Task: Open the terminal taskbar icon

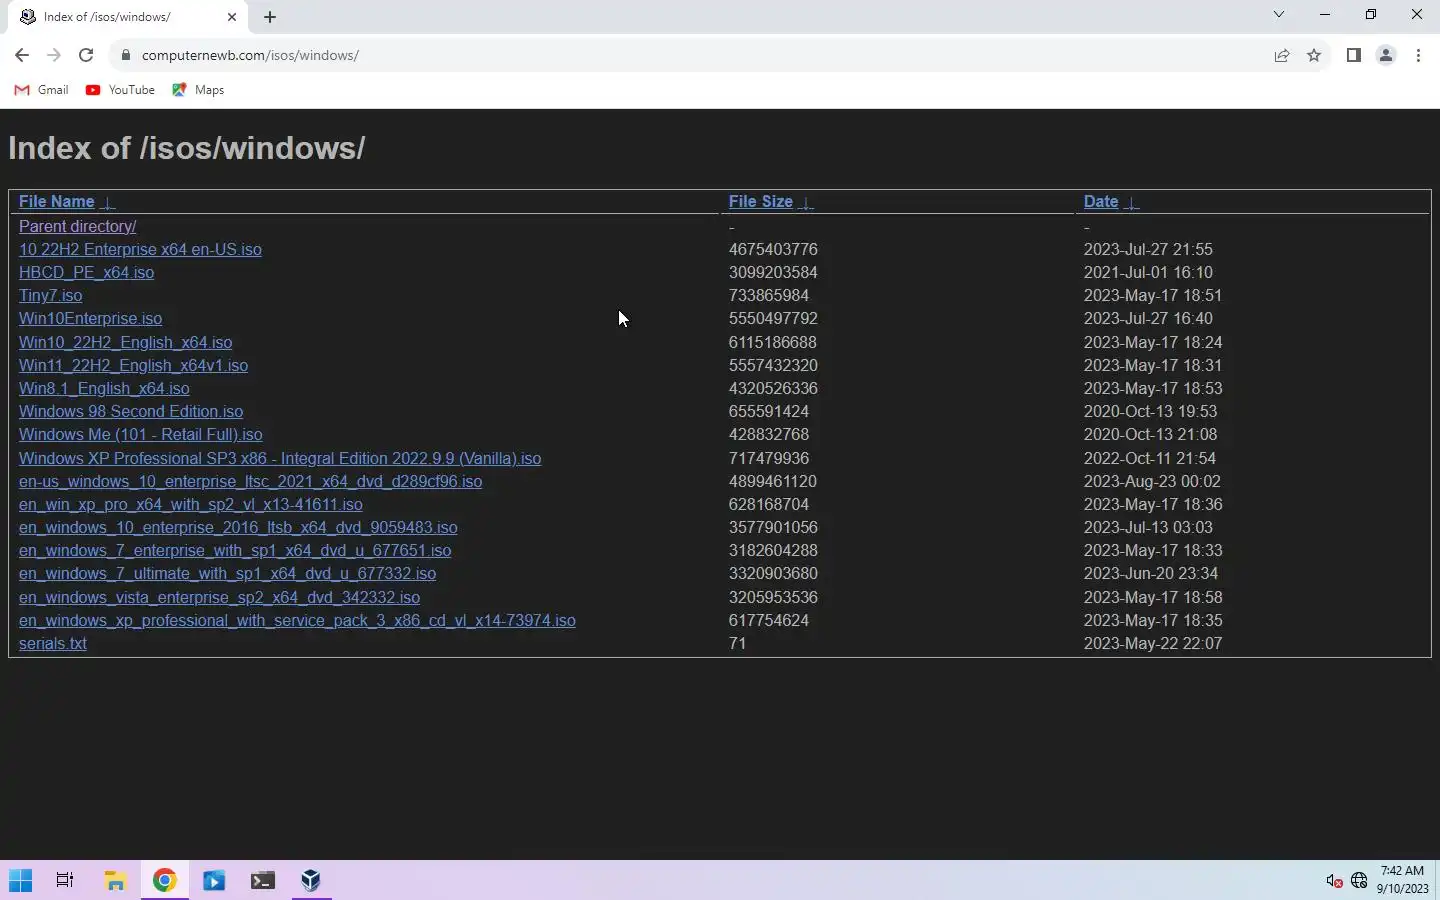Action: click(263, 881)
